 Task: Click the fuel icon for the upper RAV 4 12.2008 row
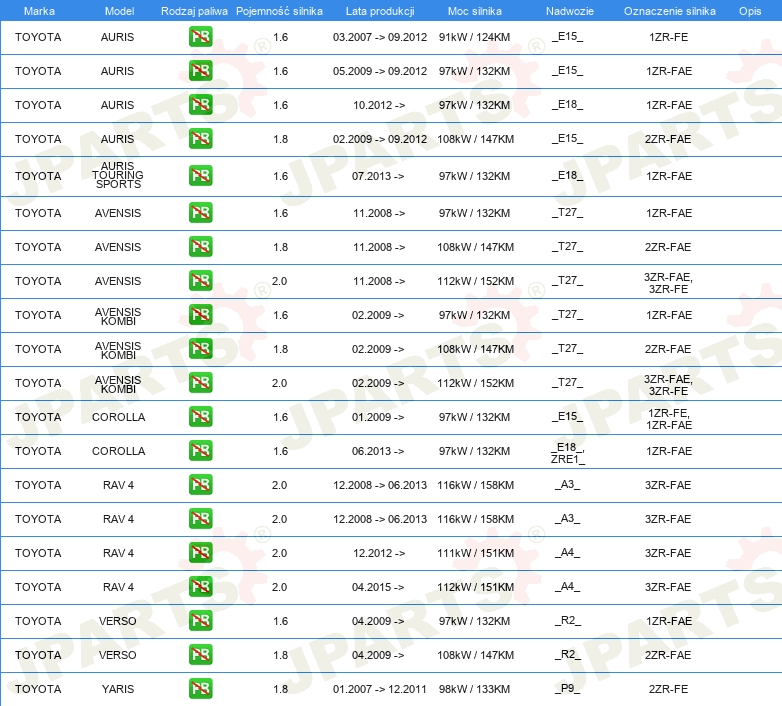[200, 485]
